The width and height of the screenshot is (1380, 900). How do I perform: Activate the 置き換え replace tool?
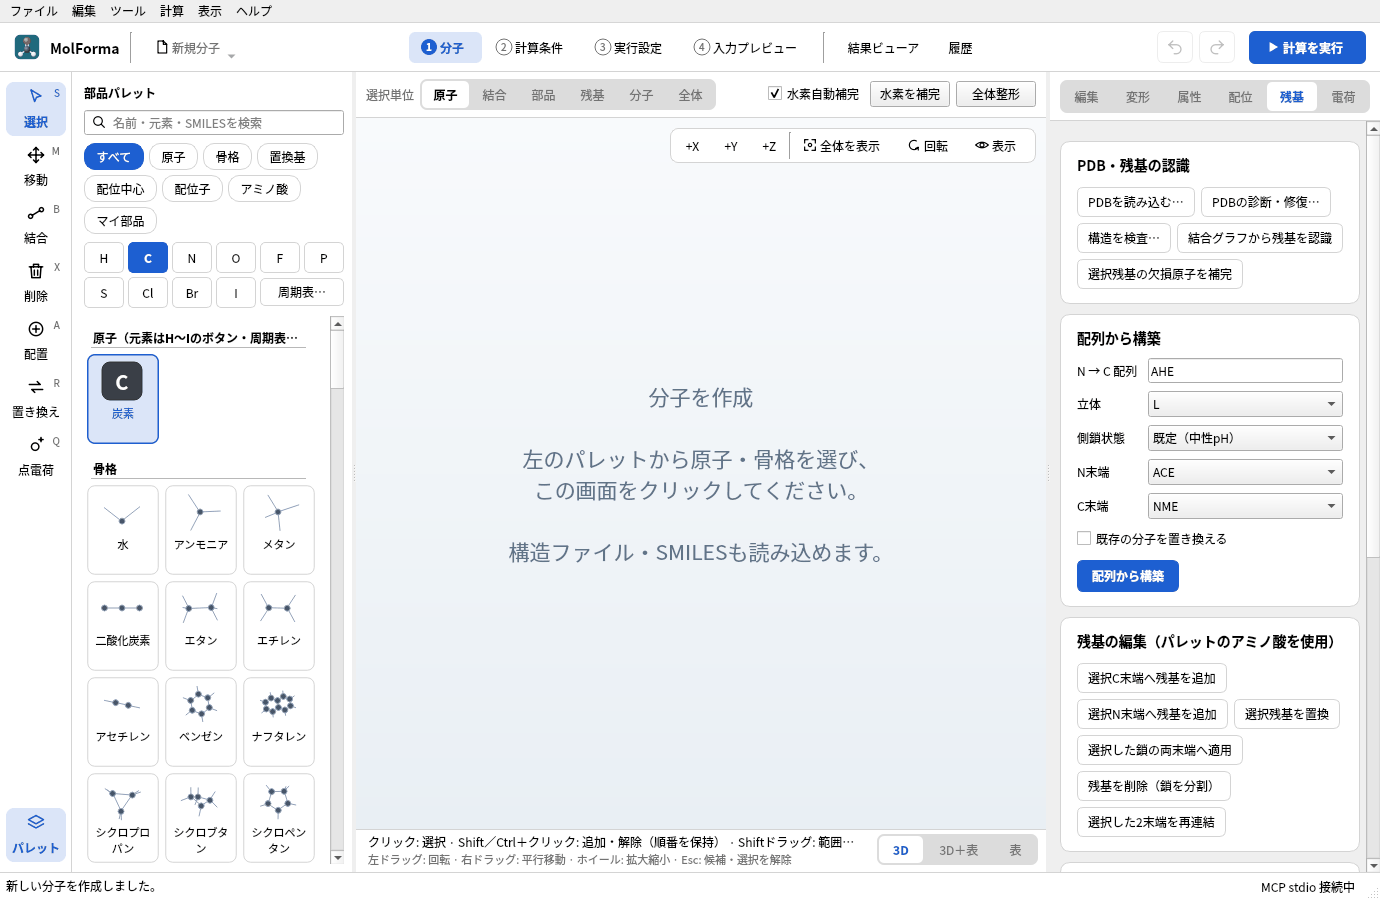pos(36,398)
